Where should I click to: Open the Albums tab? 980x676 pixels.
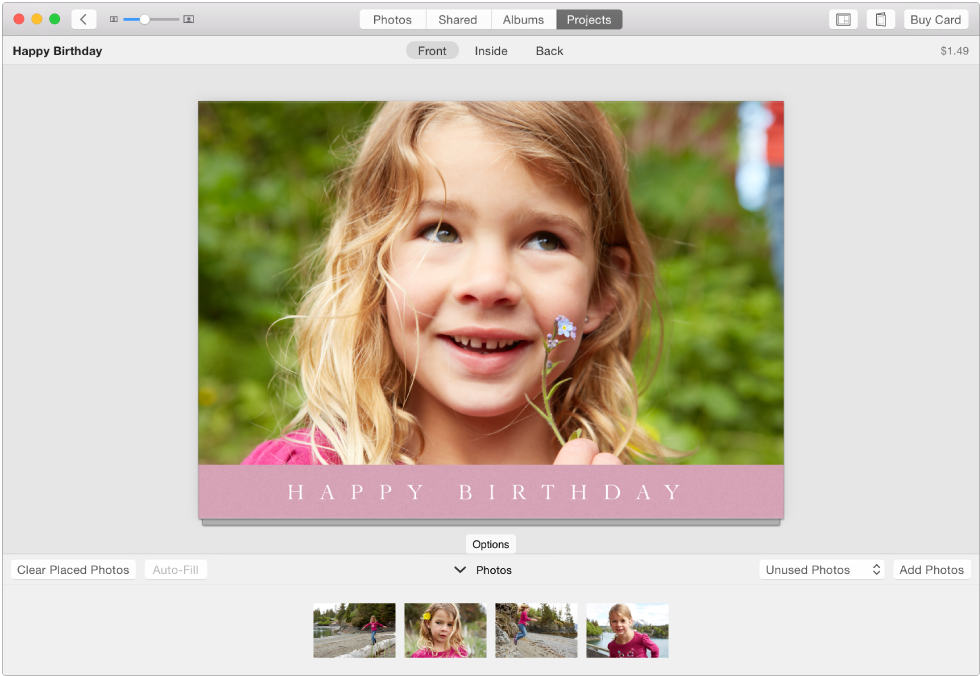pos(523,19)
